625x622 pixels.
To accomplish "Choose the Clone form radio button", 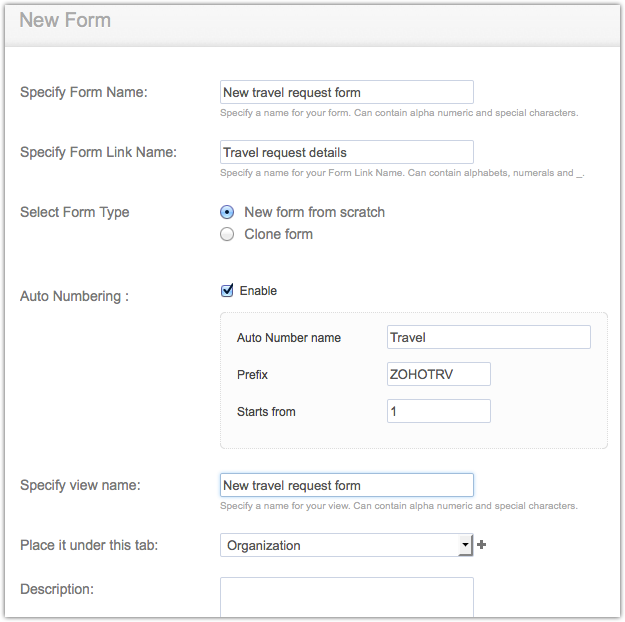I will point(227,234).
